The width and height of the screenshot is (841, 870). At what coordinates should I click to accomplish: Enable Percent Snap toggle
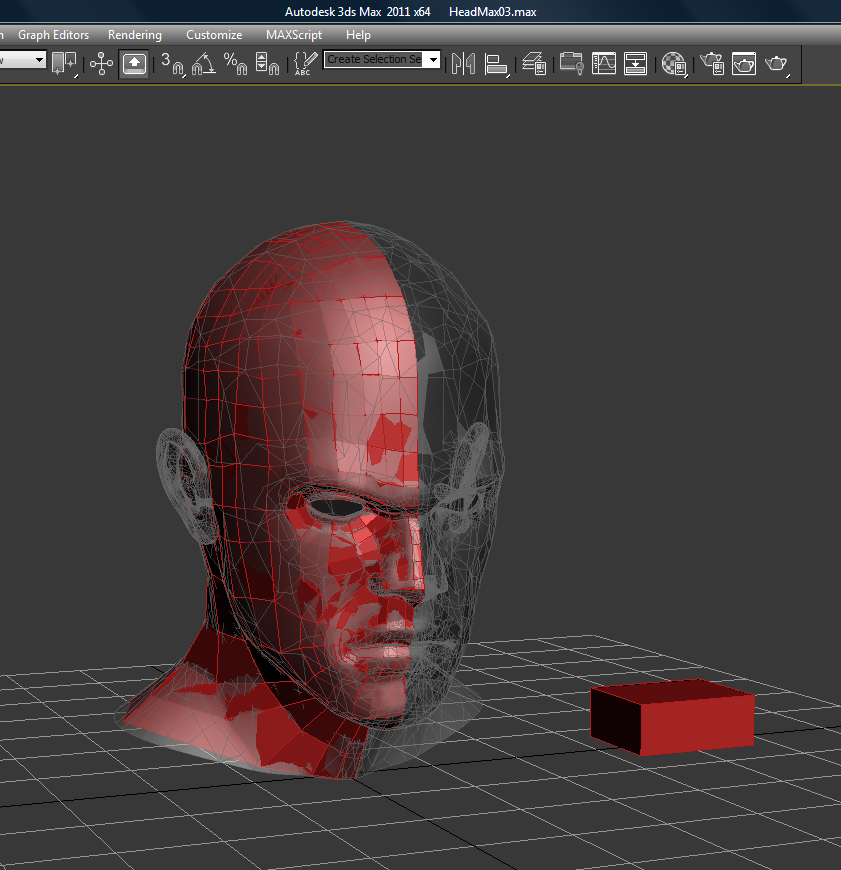pyautogui.click(x=235, y=62)
